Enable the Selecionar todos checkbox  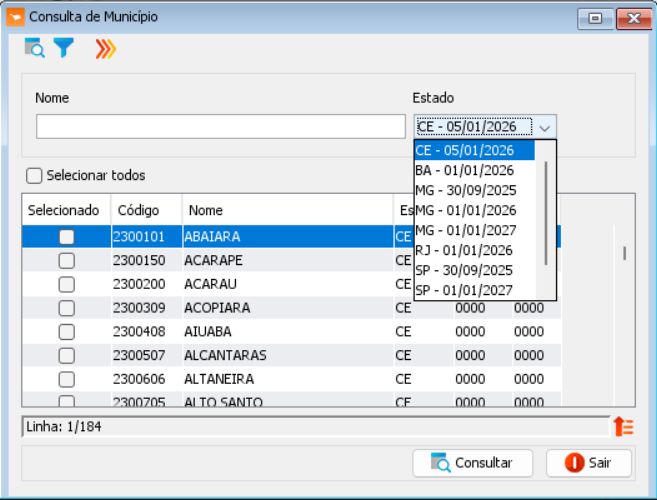tap(35, 176)
